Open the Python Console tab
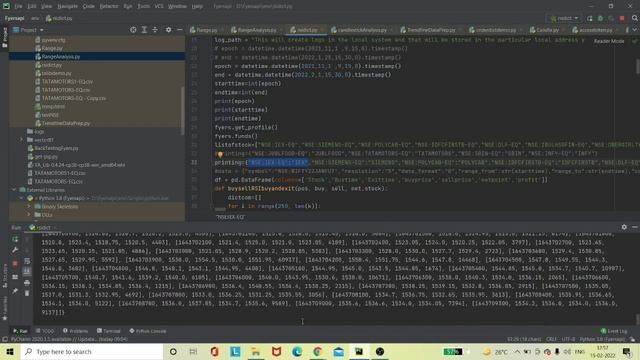The height and width of the screenshot is (360, 640). click(147, 331)
